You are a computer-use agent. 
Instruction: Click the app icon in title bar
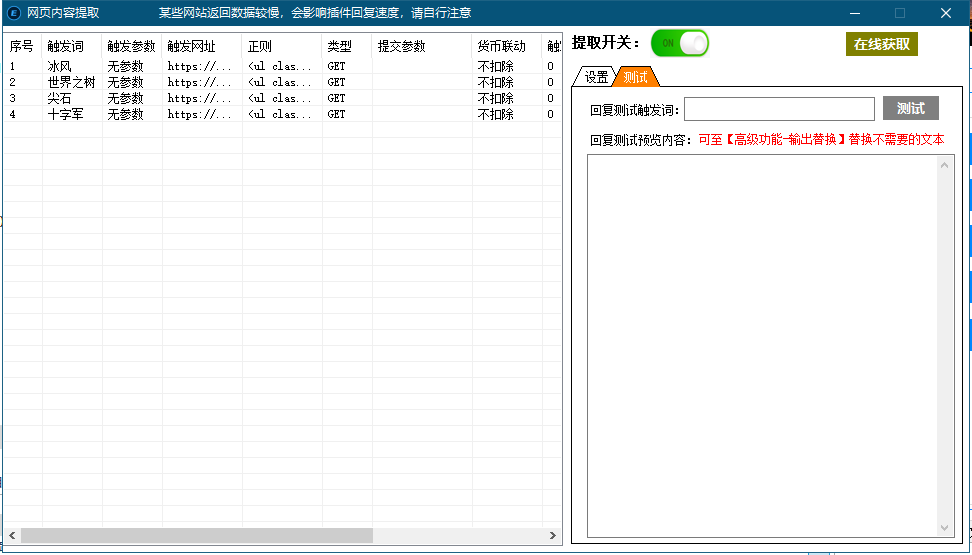[x=14, y=13]
